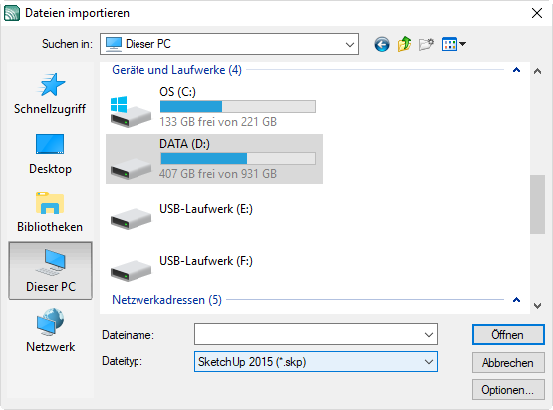Open Bibliotheken from the sidebar
553x410 pixels.
(x=50, y=212)
